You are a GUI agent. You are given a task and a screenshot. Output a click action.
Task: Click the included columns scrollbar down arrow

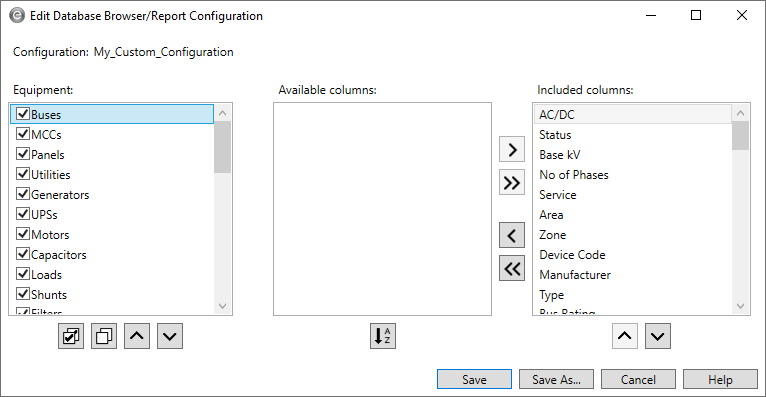coord(741,306)
